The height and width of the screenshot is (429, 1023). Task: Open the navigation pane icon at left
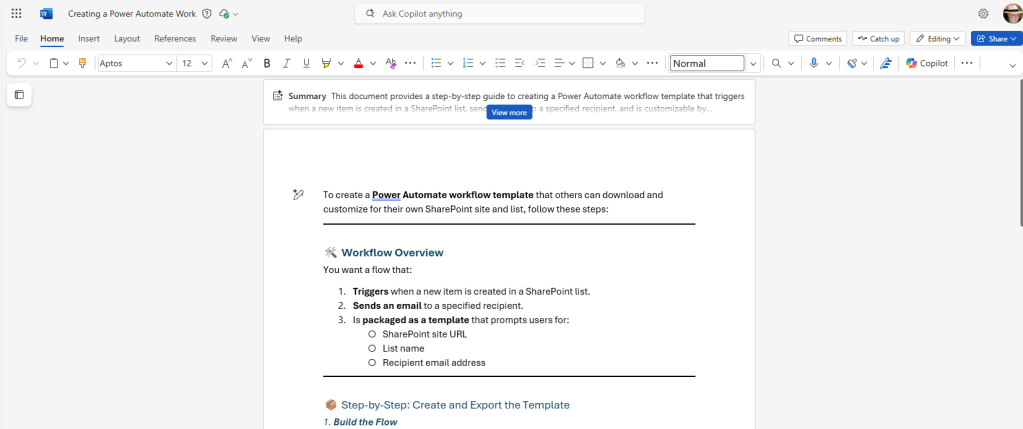(18, 95)
